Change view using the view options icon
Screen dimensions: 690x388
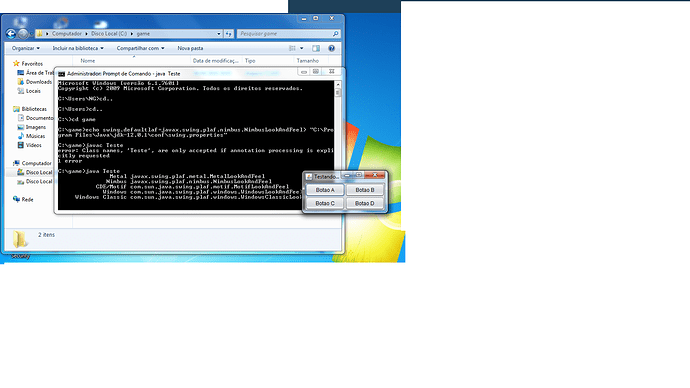[x=292, y=48]
